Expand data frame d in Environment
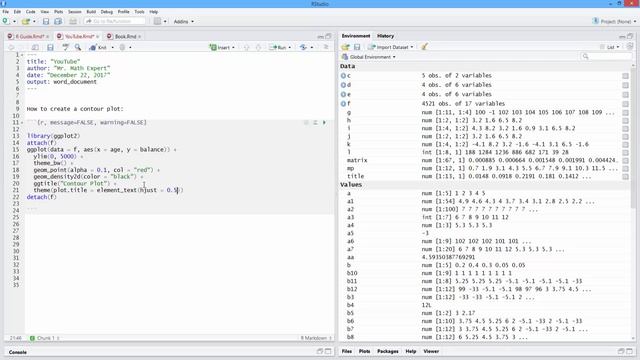This screenshot has width=640, height=360. click(x=343, y=85)
